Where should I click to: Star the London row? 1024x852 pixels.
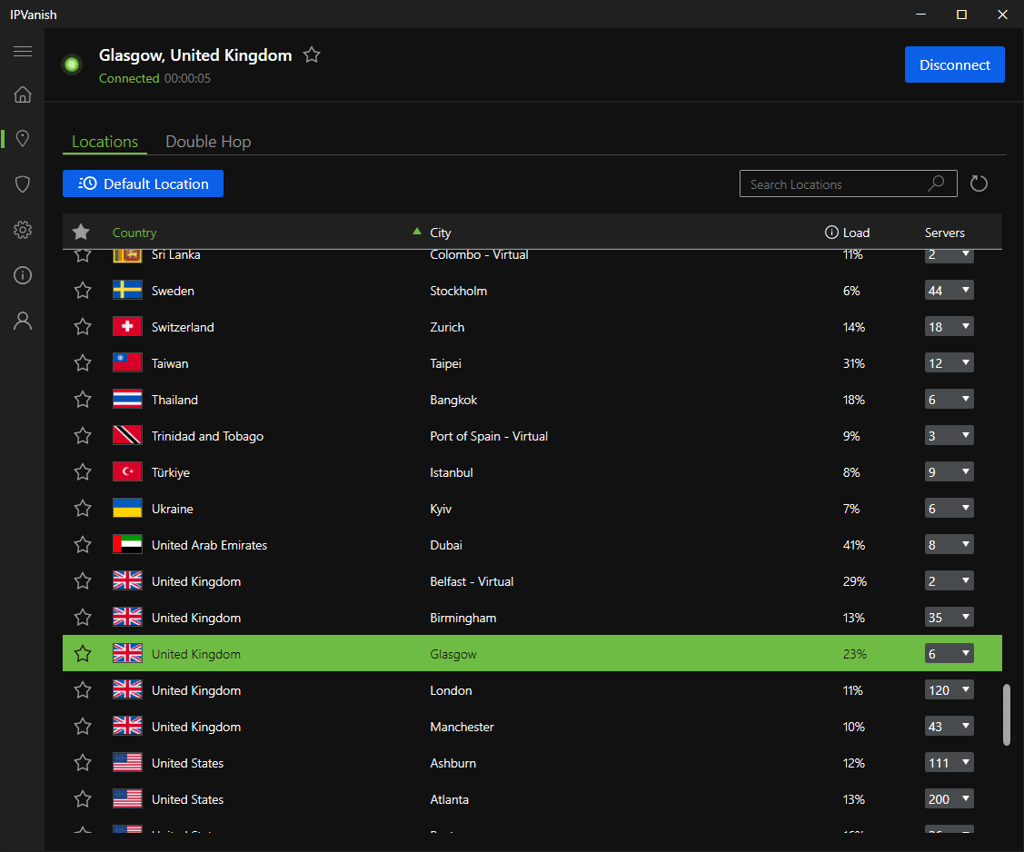pos(82,690)
